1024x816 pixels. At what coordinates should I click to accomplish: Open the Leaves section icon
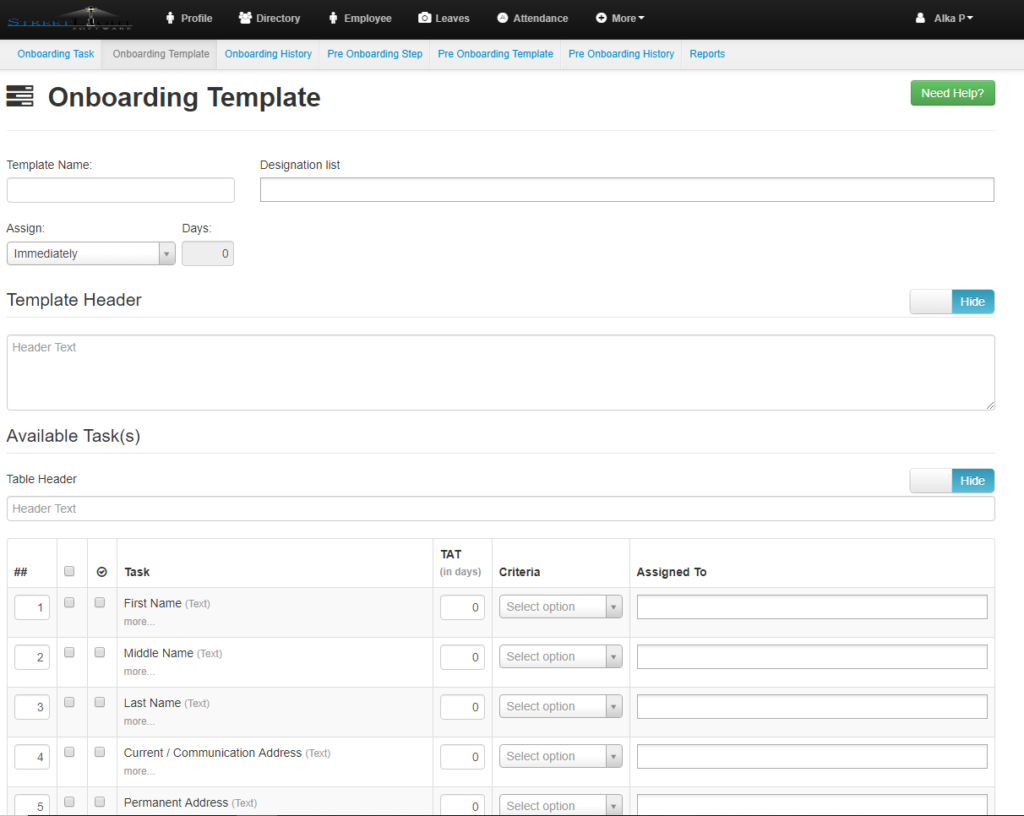coord(424,17)
